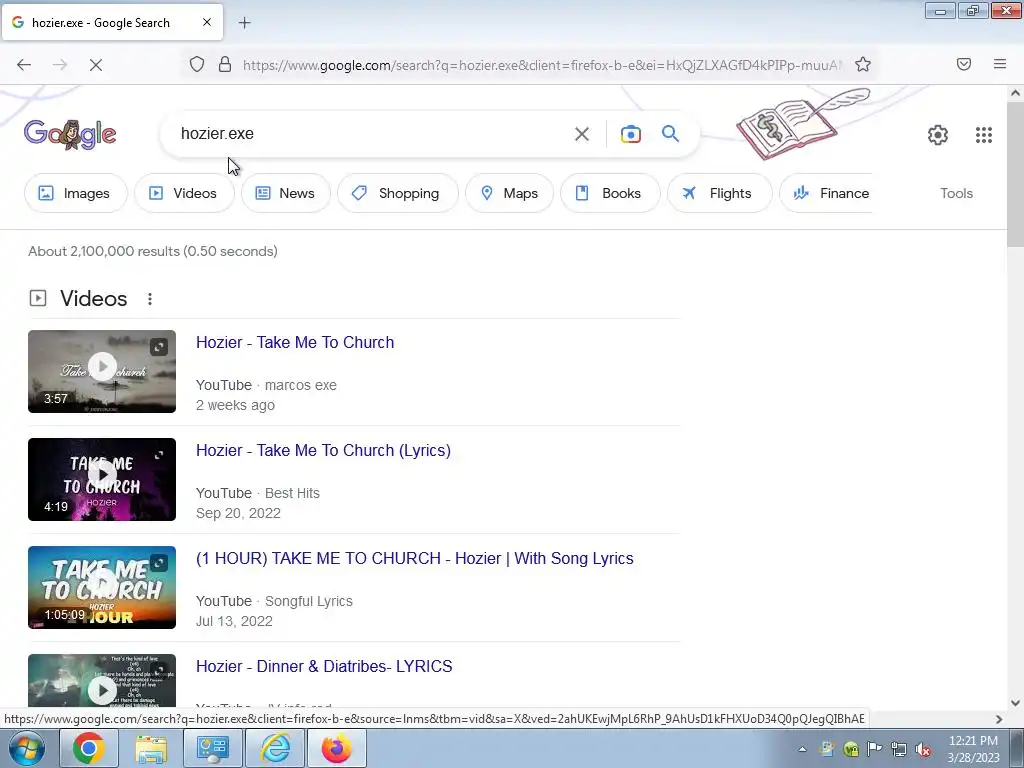
Task: Launch Internet Explorer from taskbar
Action: click(275, 748)
